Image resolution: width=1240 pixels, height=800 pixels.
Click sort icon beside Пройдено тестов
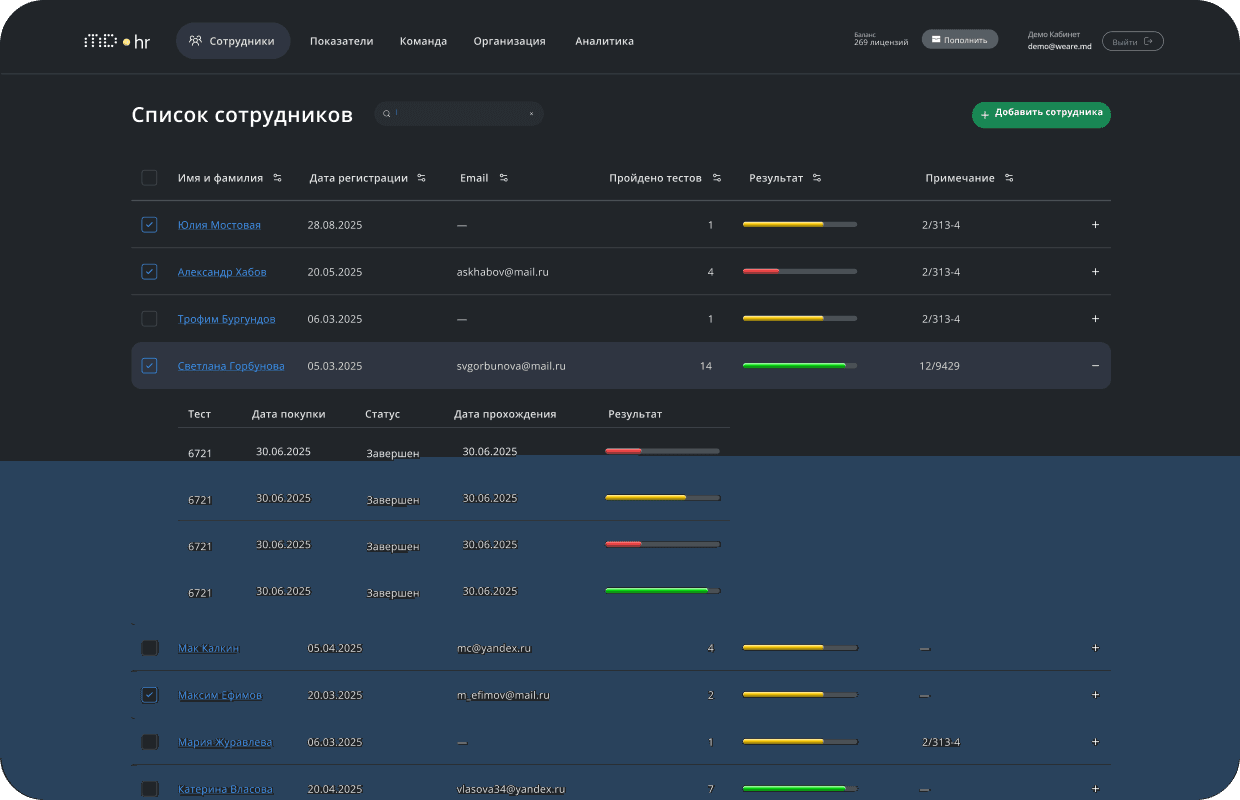pyautogui.click(x=717, y=178)
